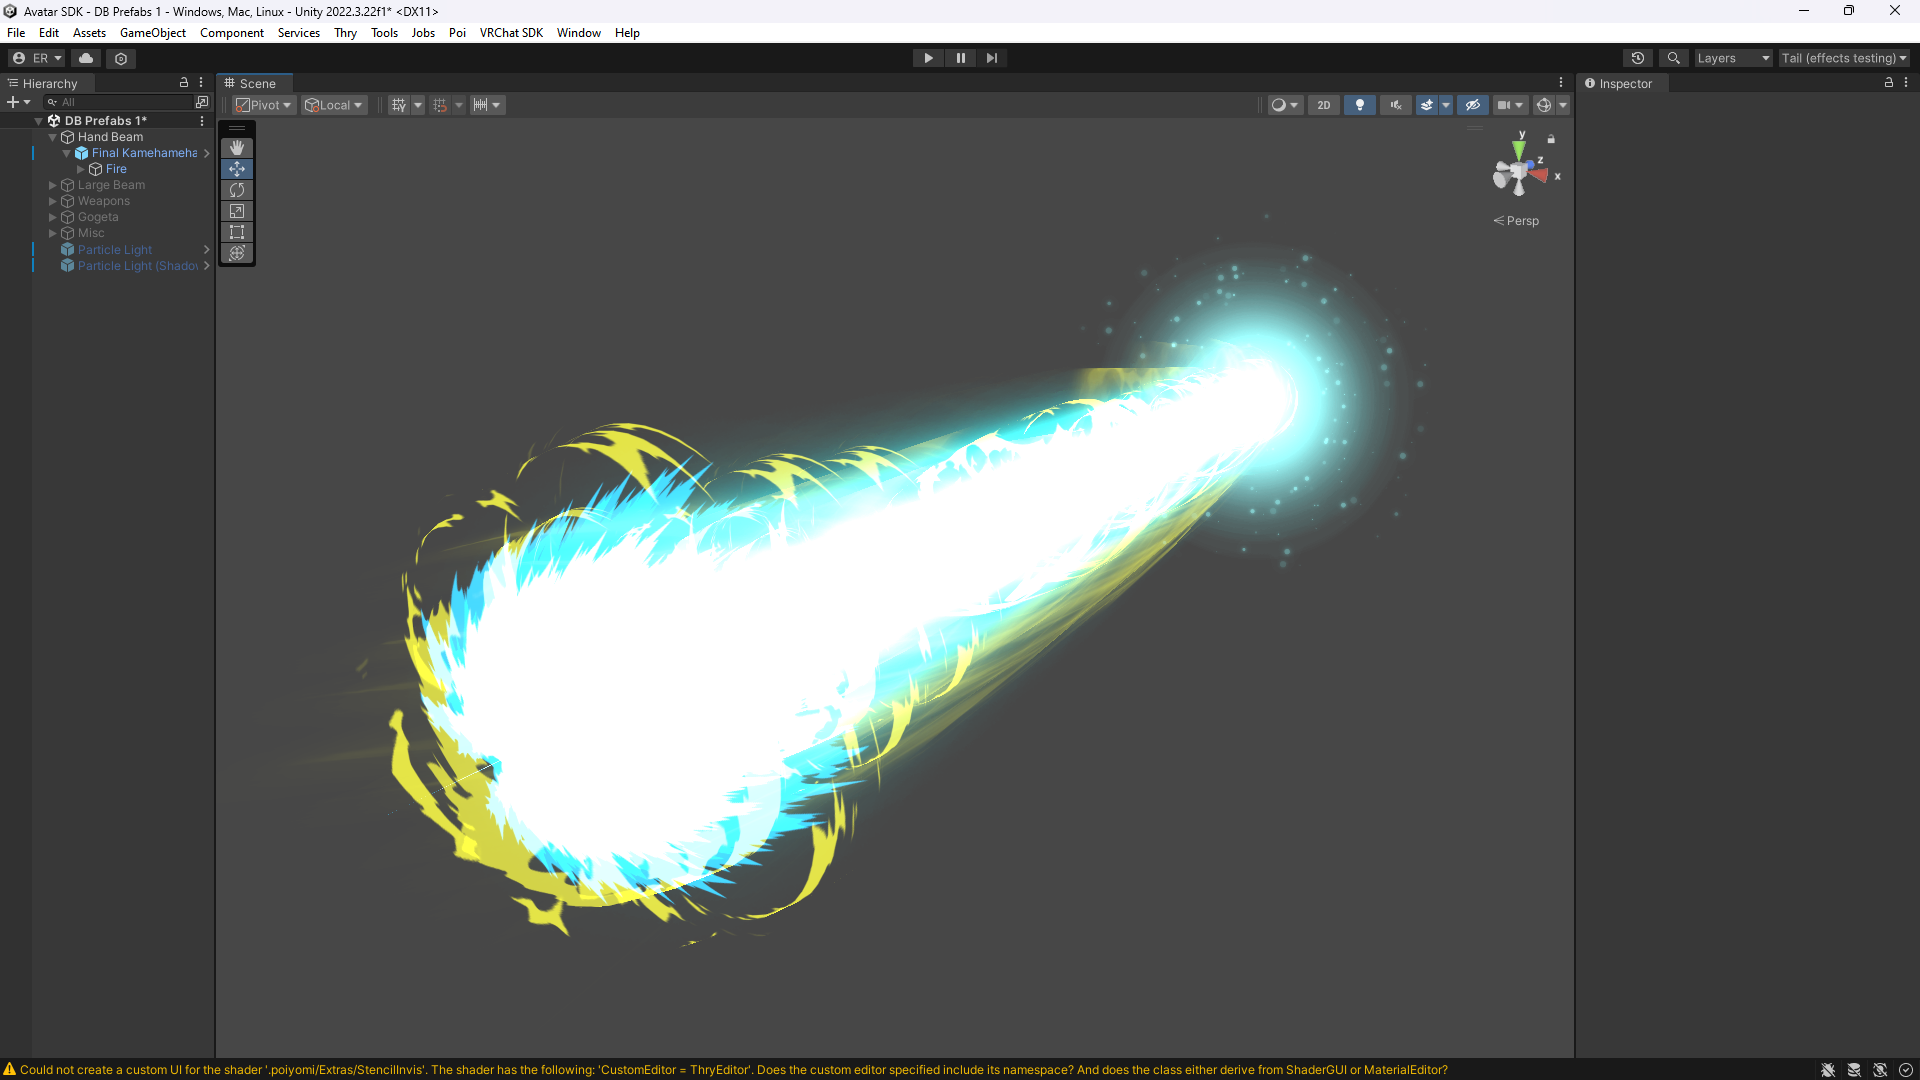Image resolution: width=1920 pixels, height=1080 pixels.
Task: Open the Pivot handle position dropdown
Action: [264, 105]
